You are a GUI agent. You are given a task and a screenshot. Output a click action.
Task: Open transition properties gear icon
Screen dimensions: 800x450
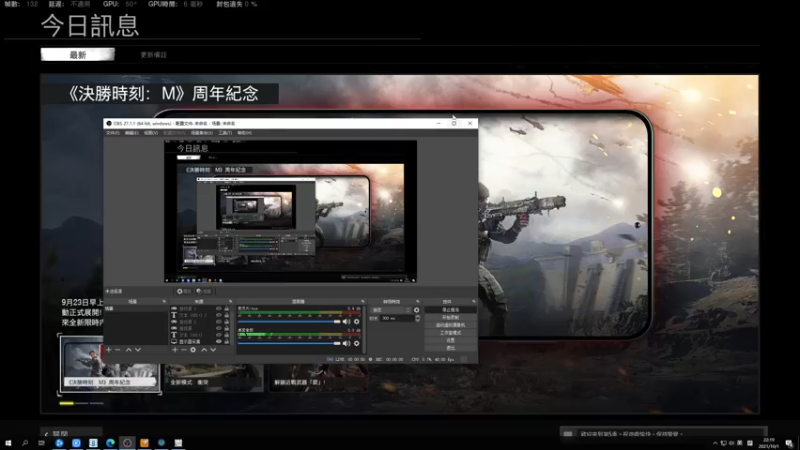click(417, 310)
